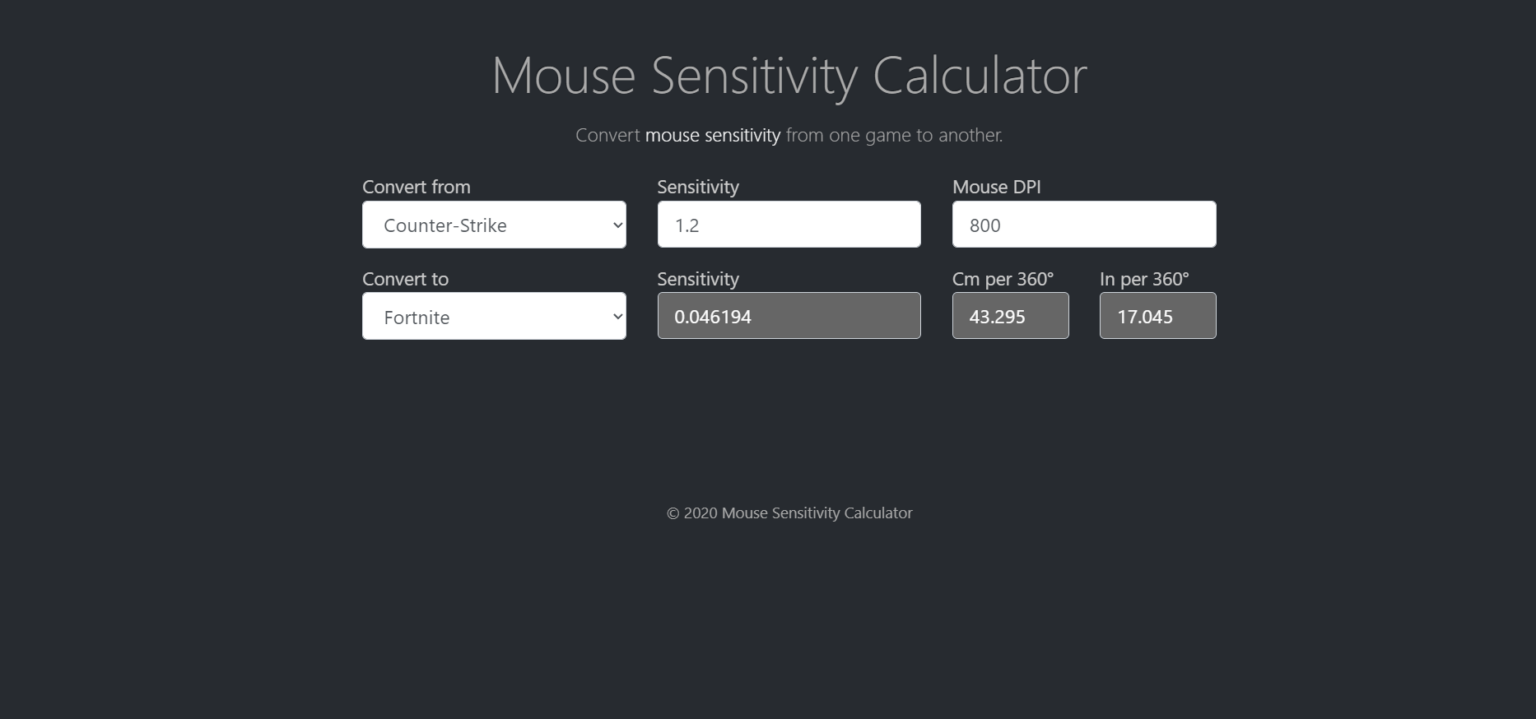
Task: Select the Counter-Strike game selector
Action: point(493,224)
